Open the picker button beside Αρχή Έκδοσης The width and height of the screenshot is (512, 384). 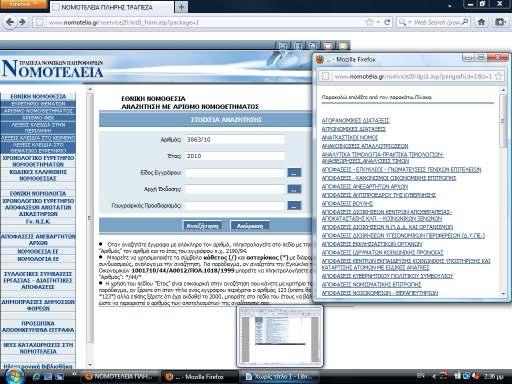[294, 189]
